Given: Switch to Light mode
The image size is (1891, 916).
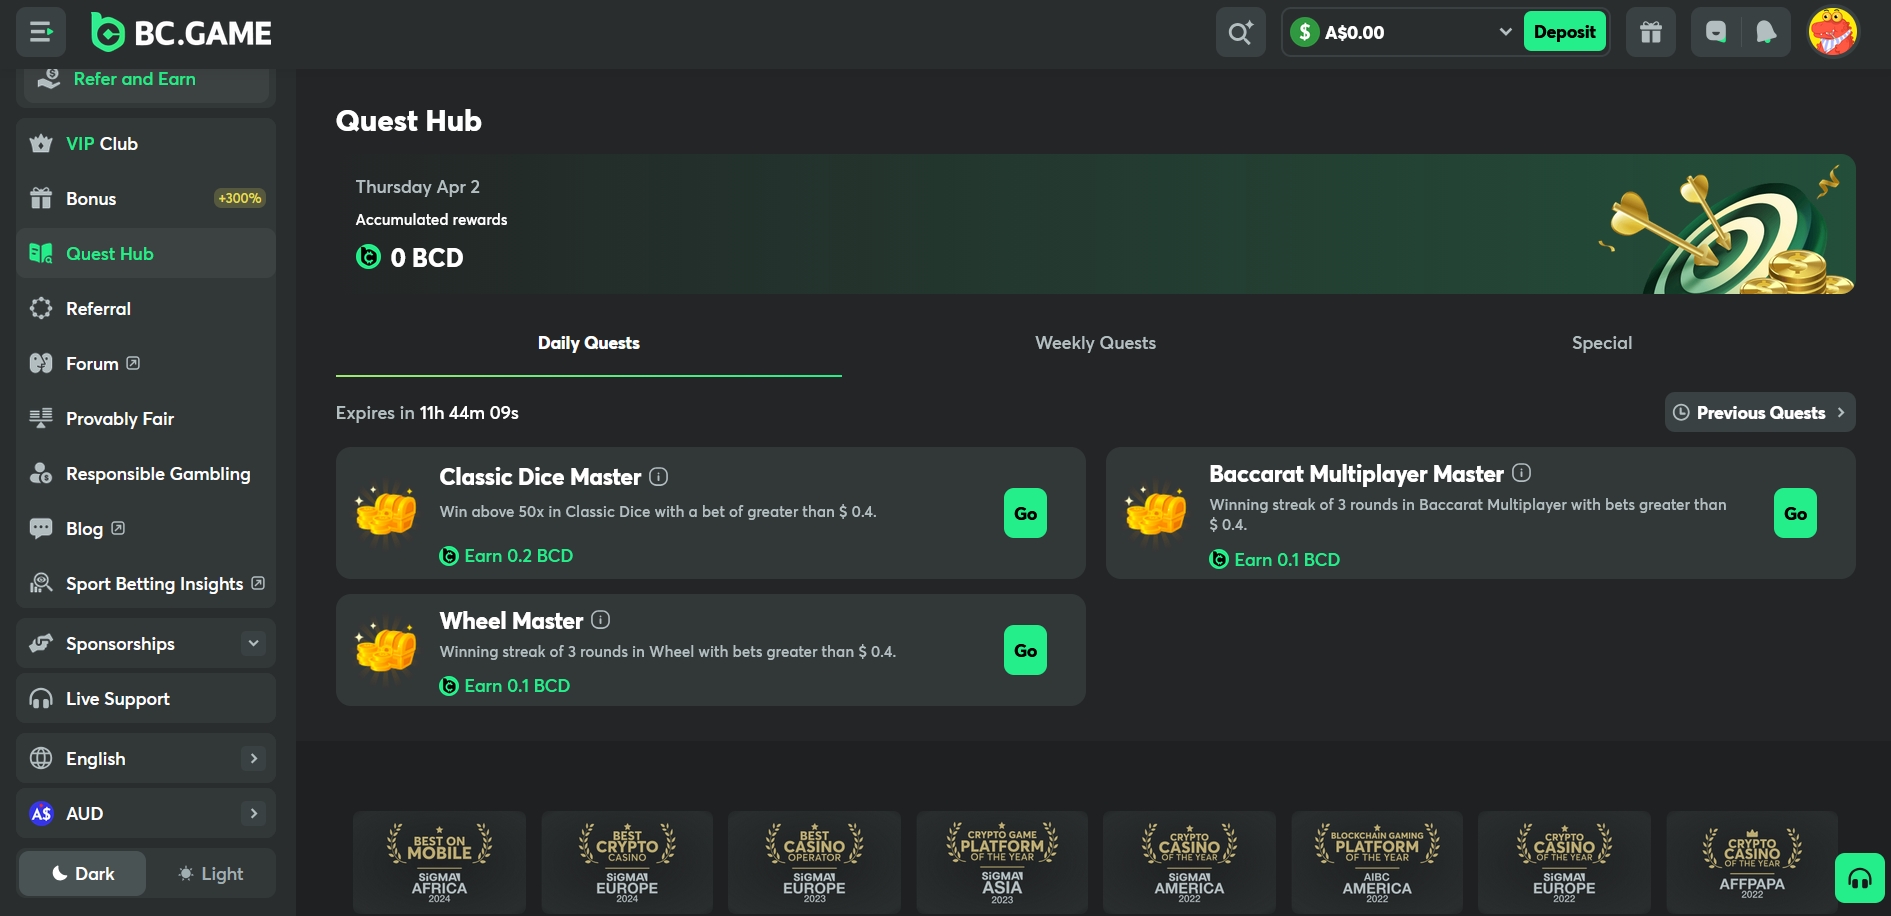Looking at the screenshot, I should click(x=210, y=873).
